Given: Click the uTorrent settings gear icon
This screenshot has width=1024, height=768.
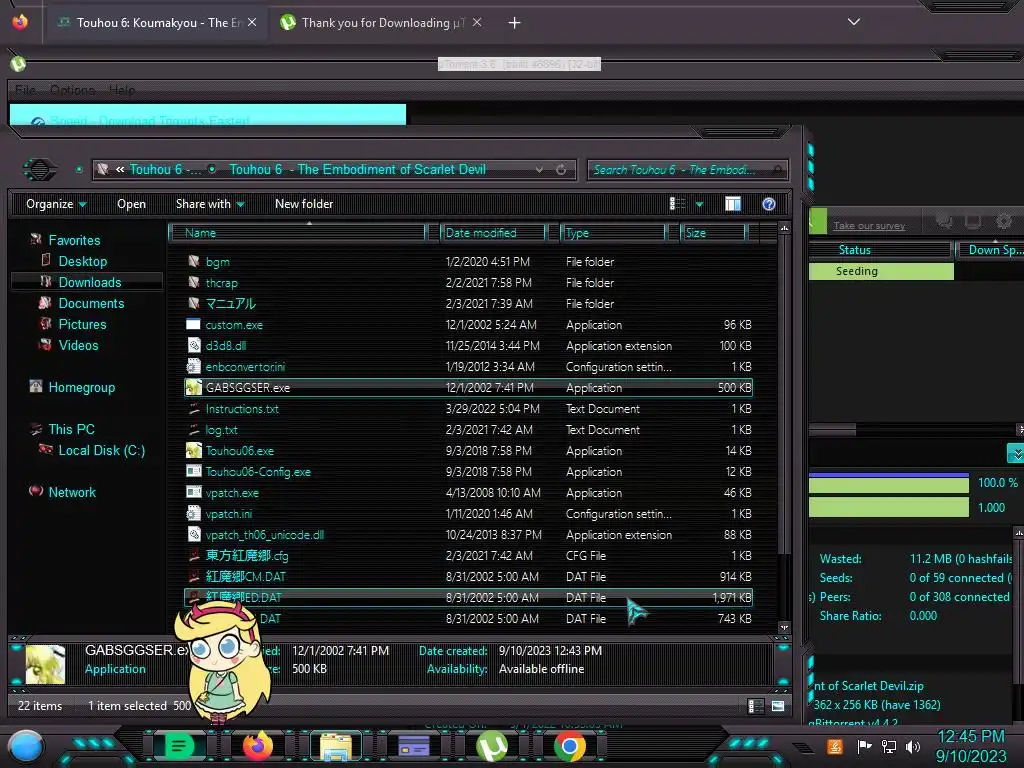Looking at the screenshot, I should 1004,221.
